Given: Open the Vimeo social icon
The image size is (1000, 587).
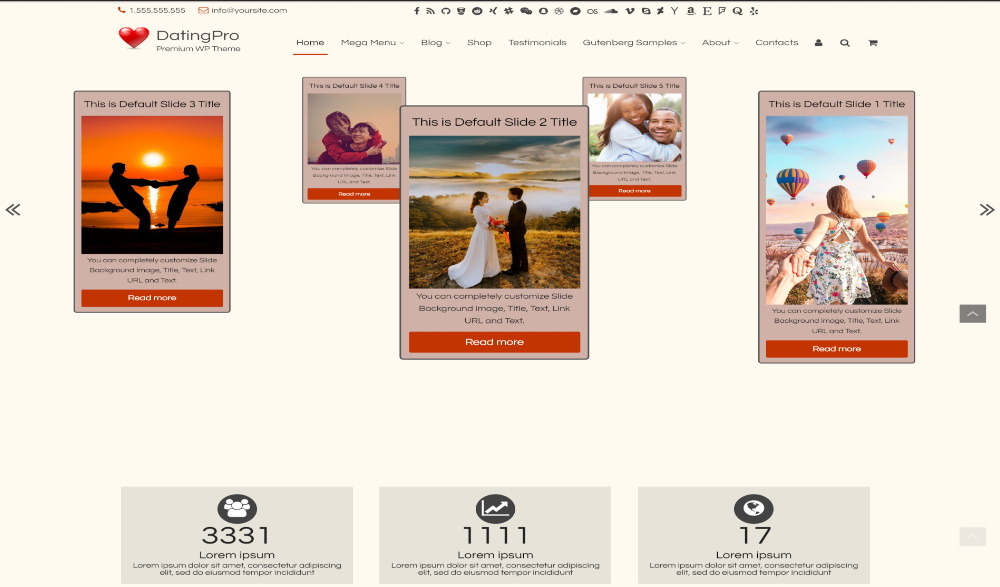Looking at the screenshot, I should pyautogui.click(x=629, y=11).
